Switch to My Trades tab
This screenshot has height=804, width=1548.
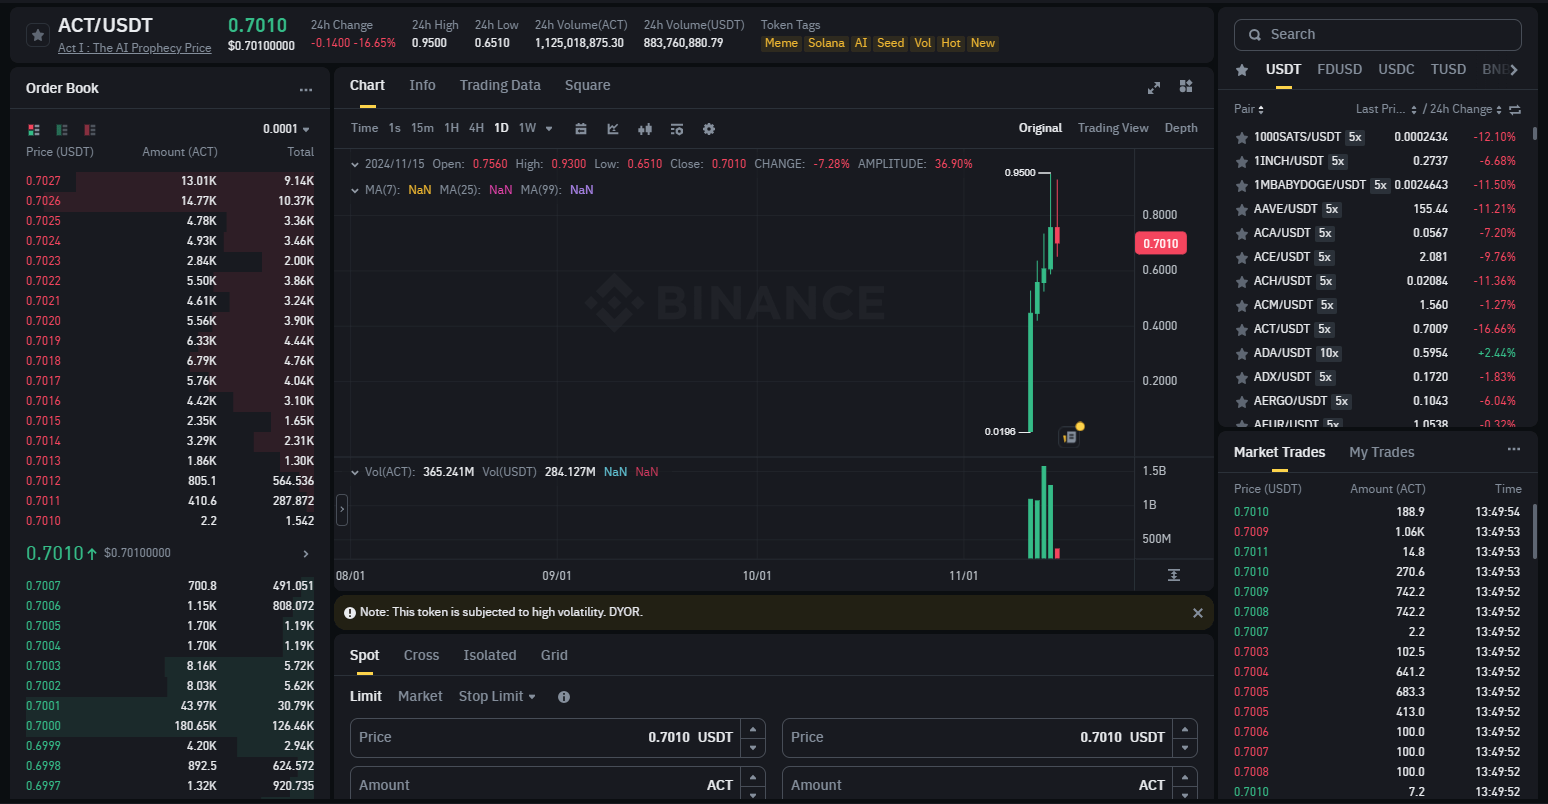tap(1381, 453)
